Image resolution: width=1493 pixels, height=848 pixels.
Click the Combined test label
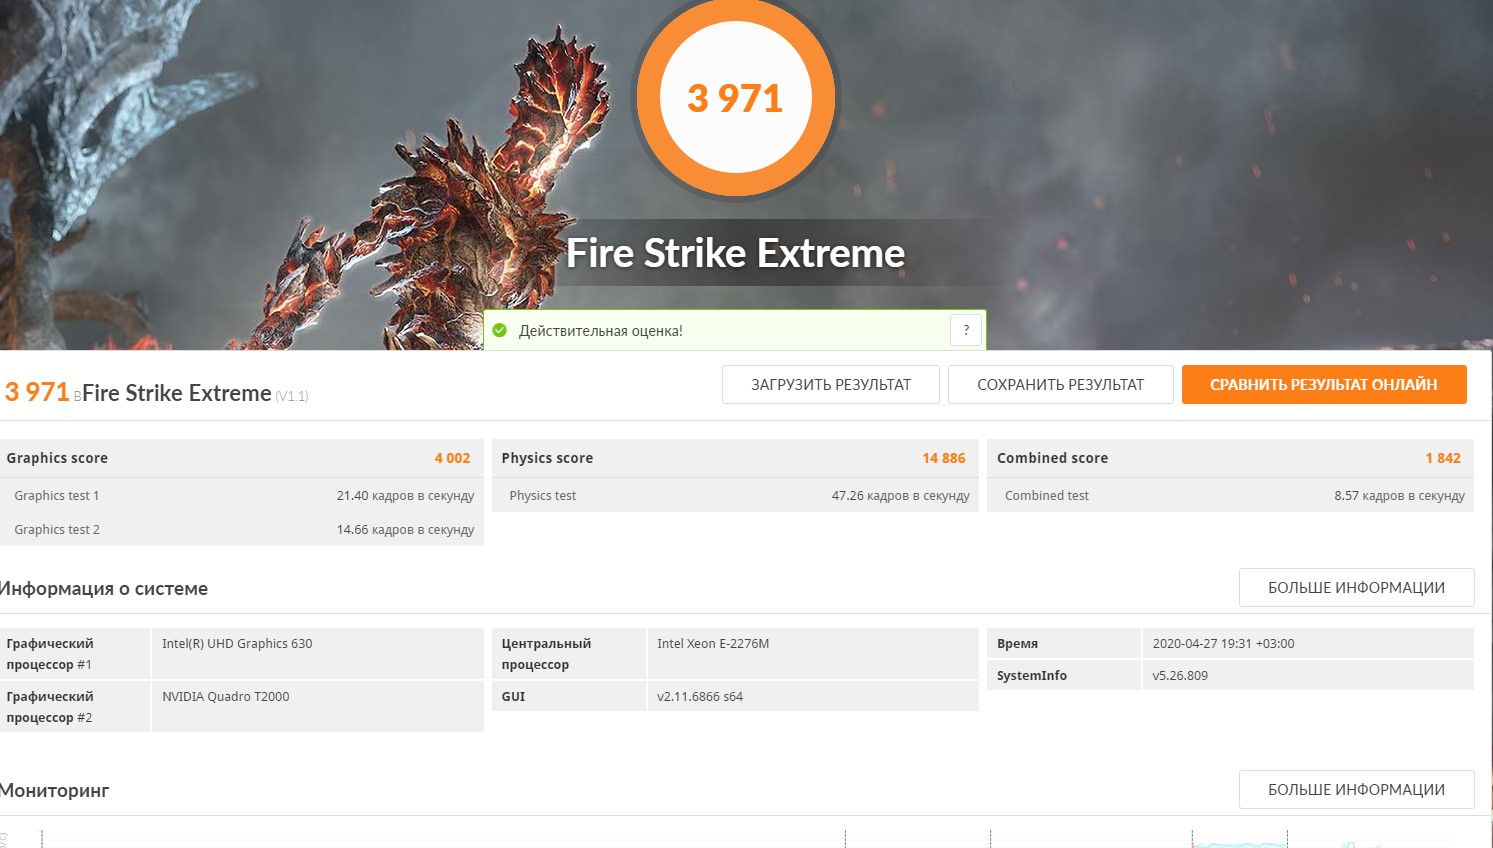click(1047, 496)
